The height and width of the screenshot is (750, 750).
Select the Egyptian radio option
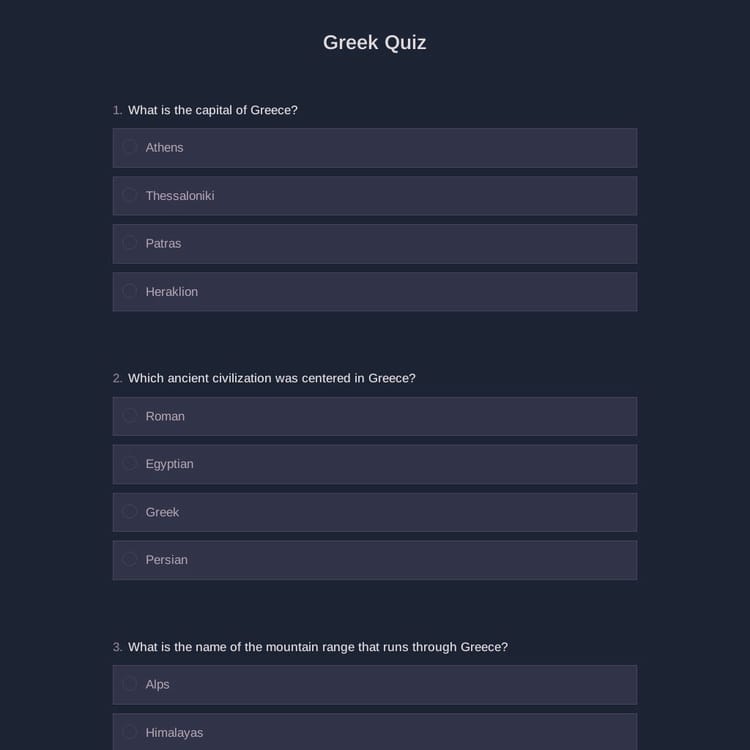pyautogui.click(x=130, y=463)
